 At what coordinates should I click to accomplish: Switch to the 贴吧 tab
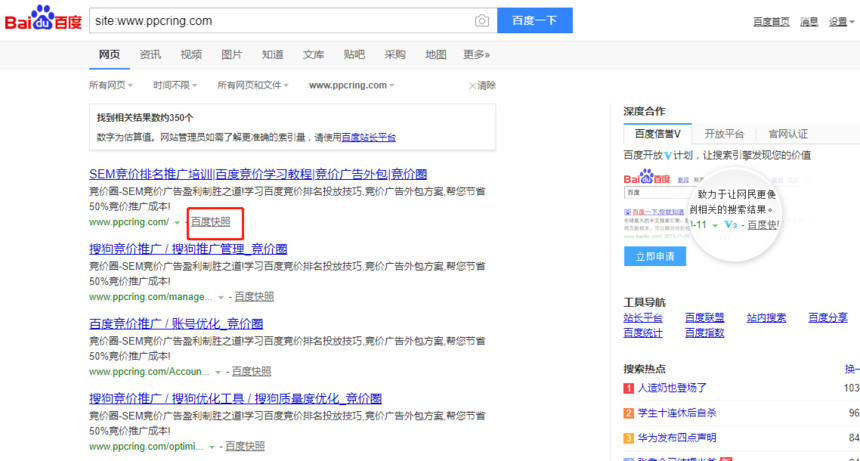[x=354, y=54]
